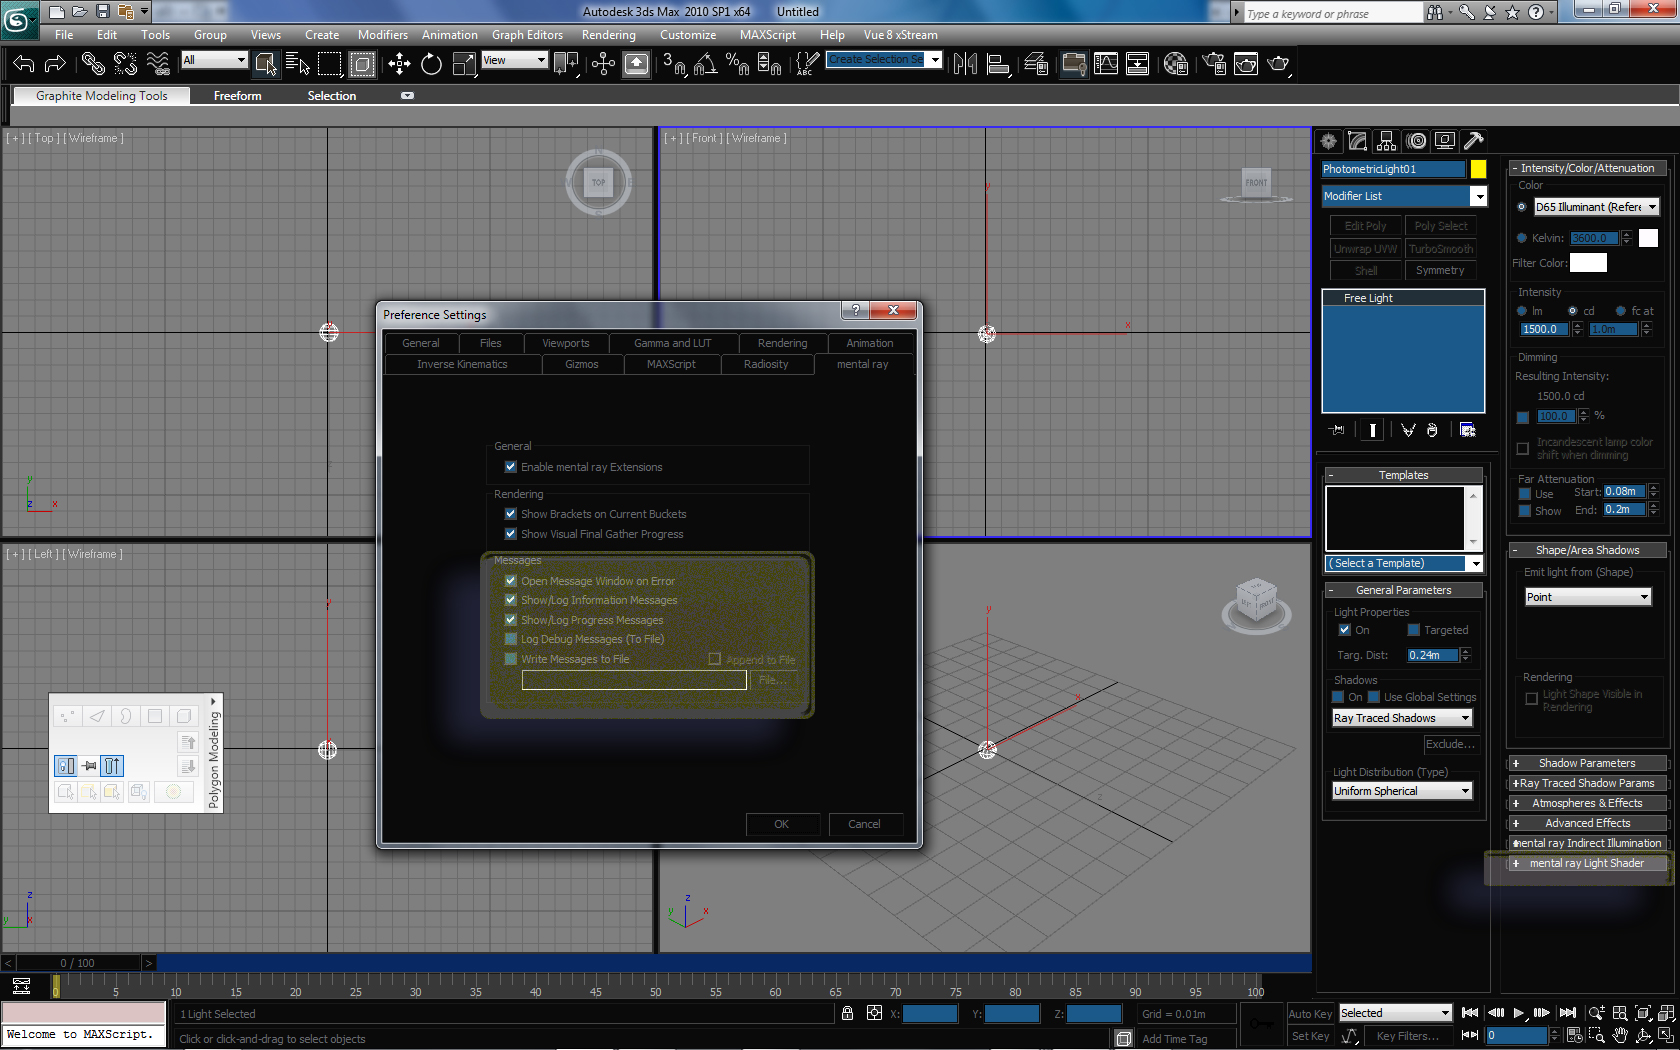The height and width of the screenshot is (1050, 1680).
Task: Click the Pin Stack icon
Action: coord(1337,430)
